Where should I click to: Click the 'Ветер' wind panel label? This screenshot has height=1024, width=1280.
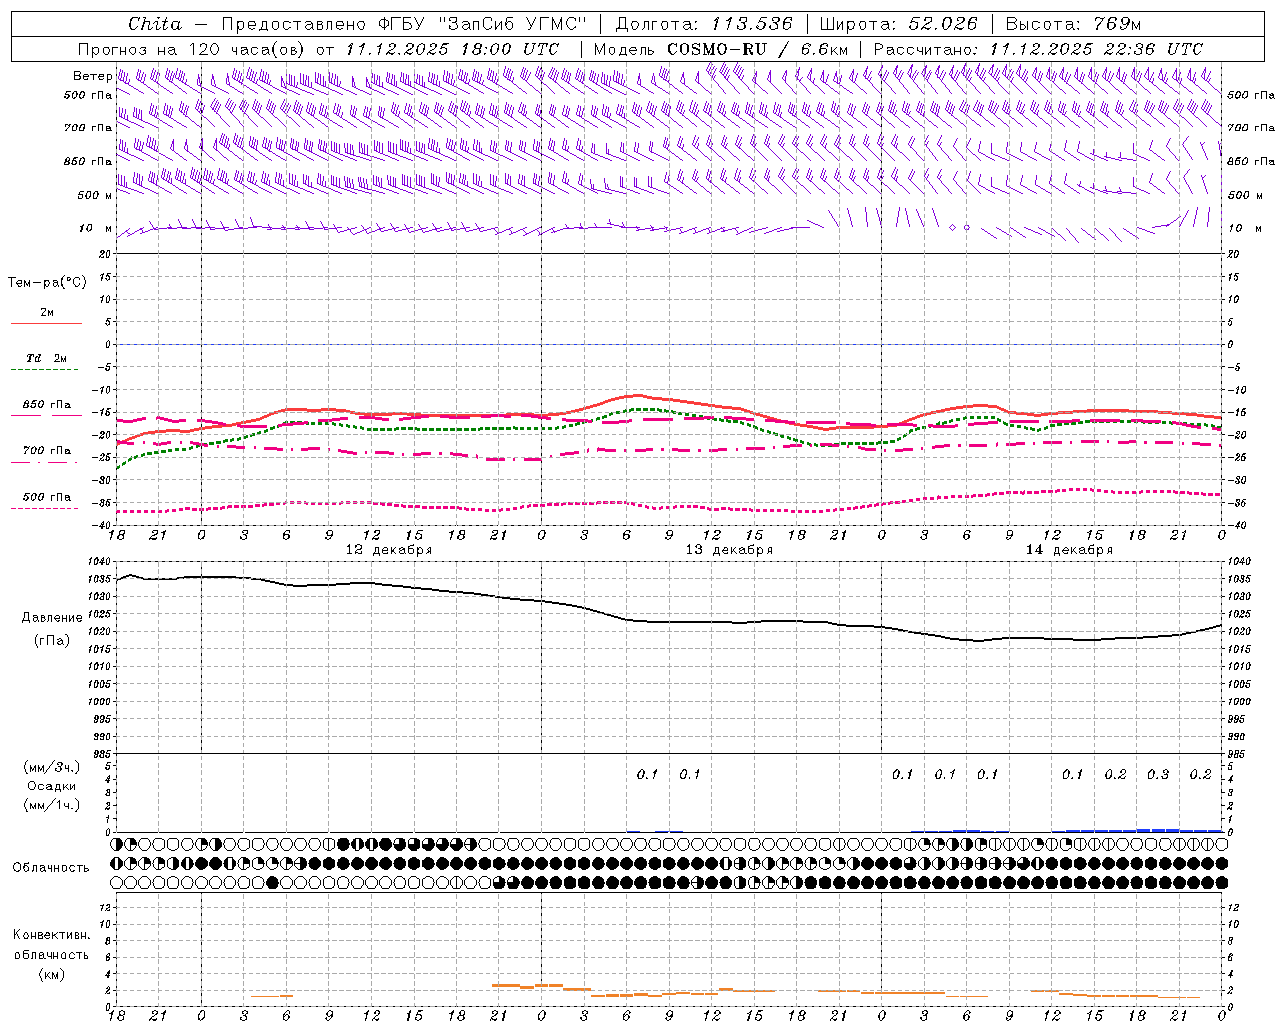tap(92, 76)
